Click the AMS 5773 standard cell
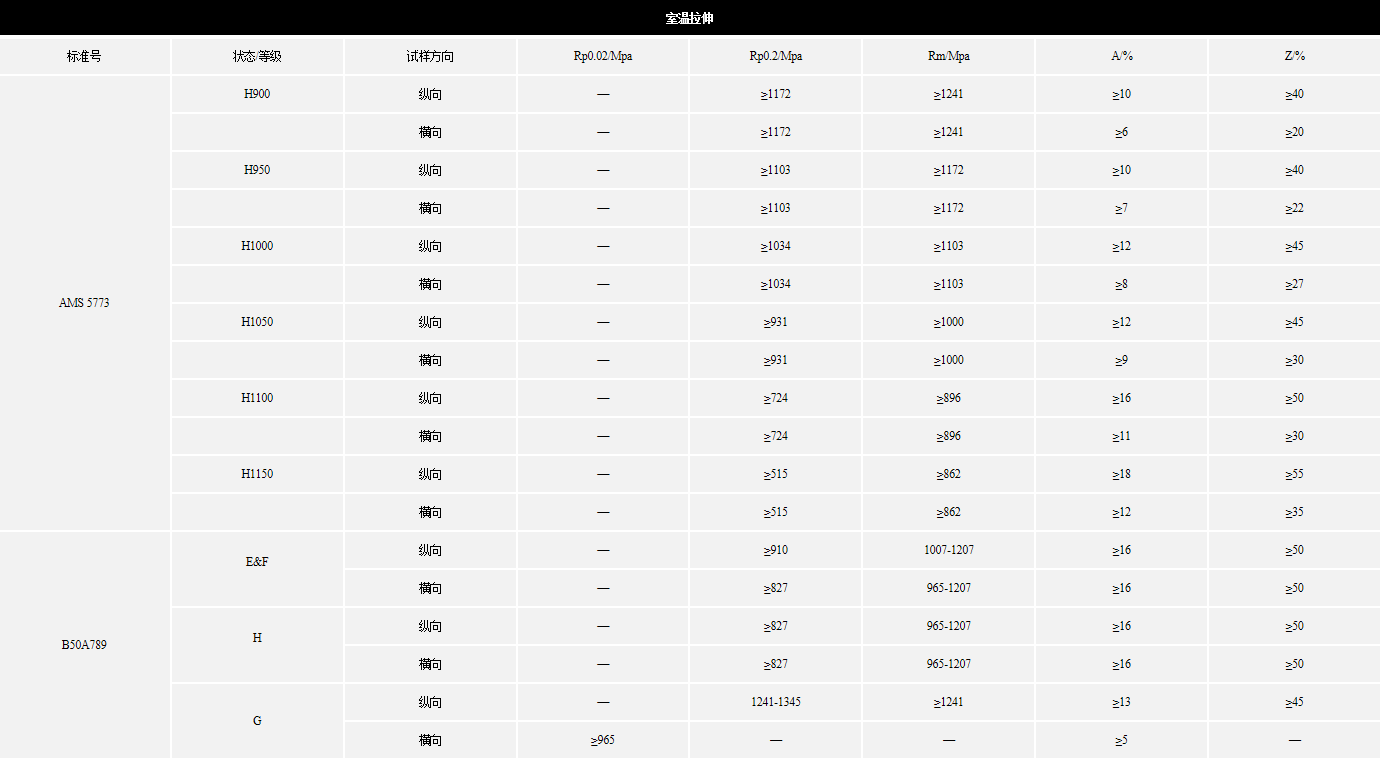This screenshot has width=1381, height=760. [x=84, y=303]
